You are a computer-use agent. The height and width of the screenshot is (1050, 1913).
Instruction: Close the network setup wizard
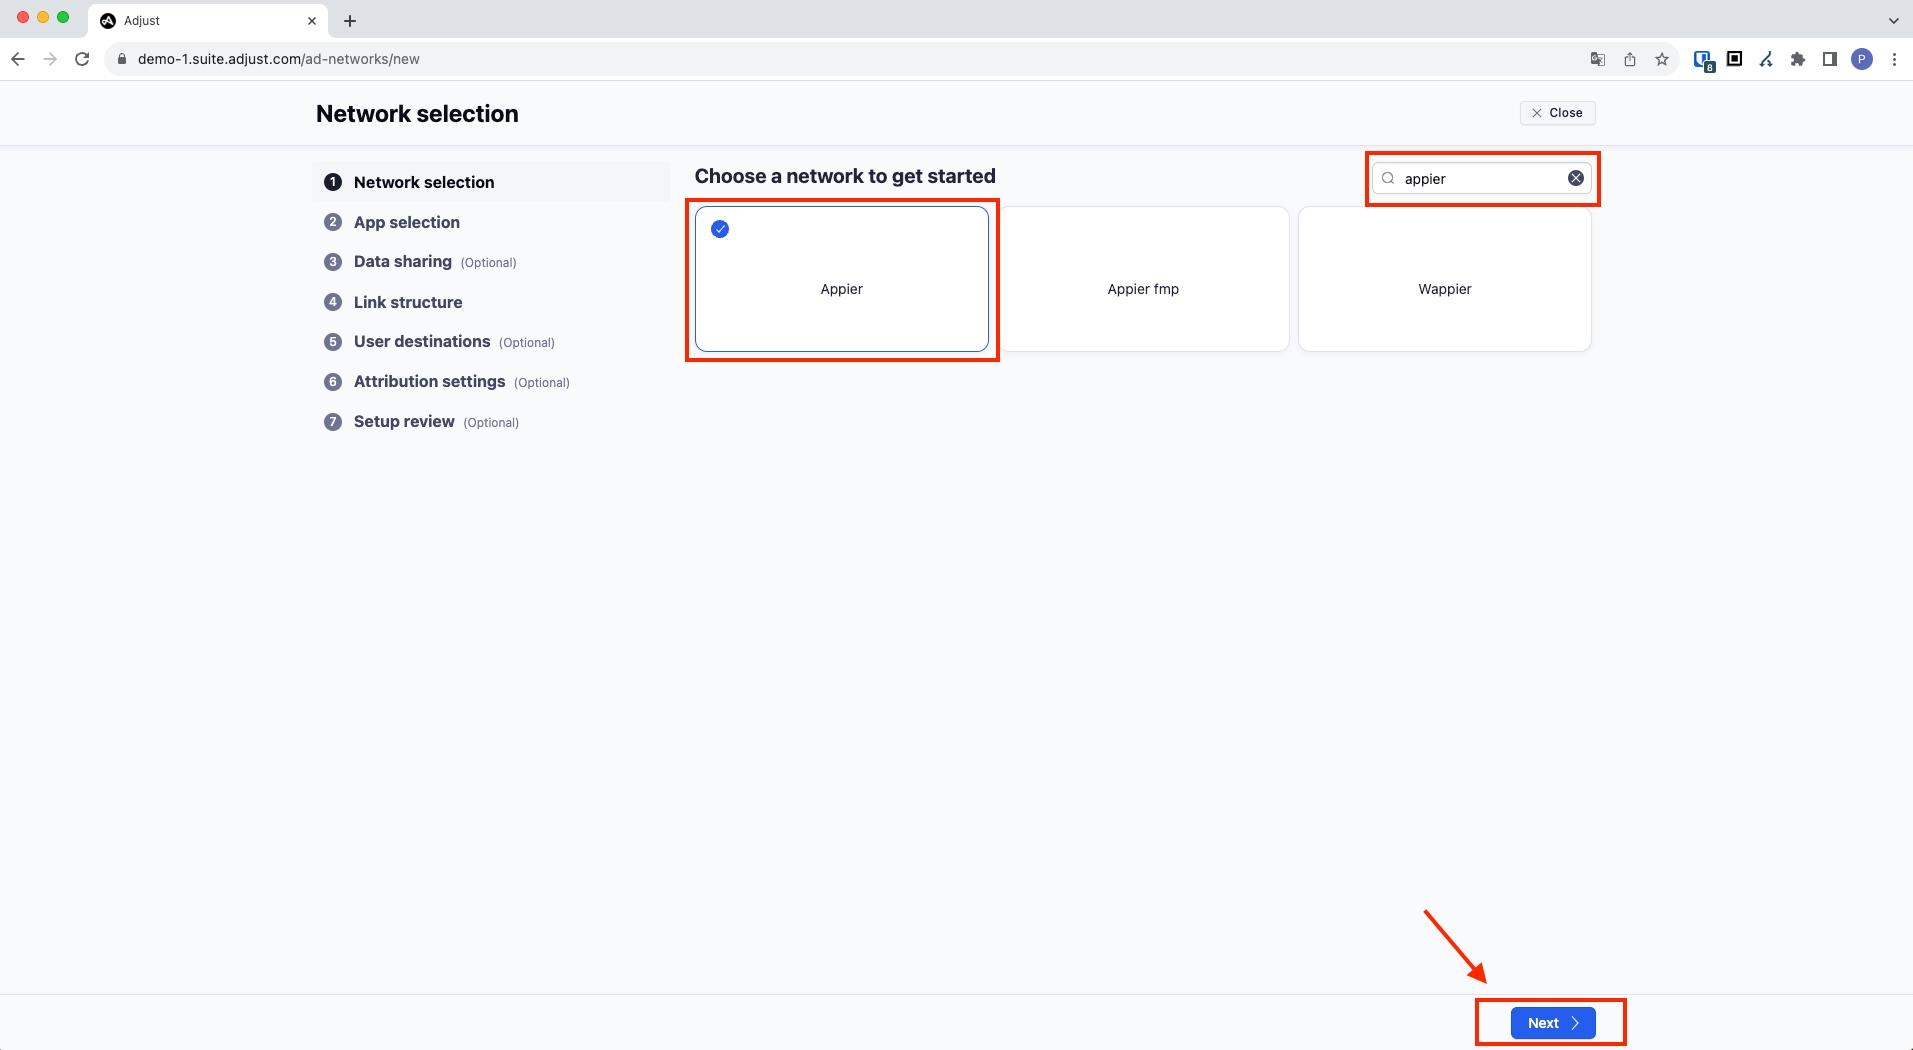click(1557, 113)
